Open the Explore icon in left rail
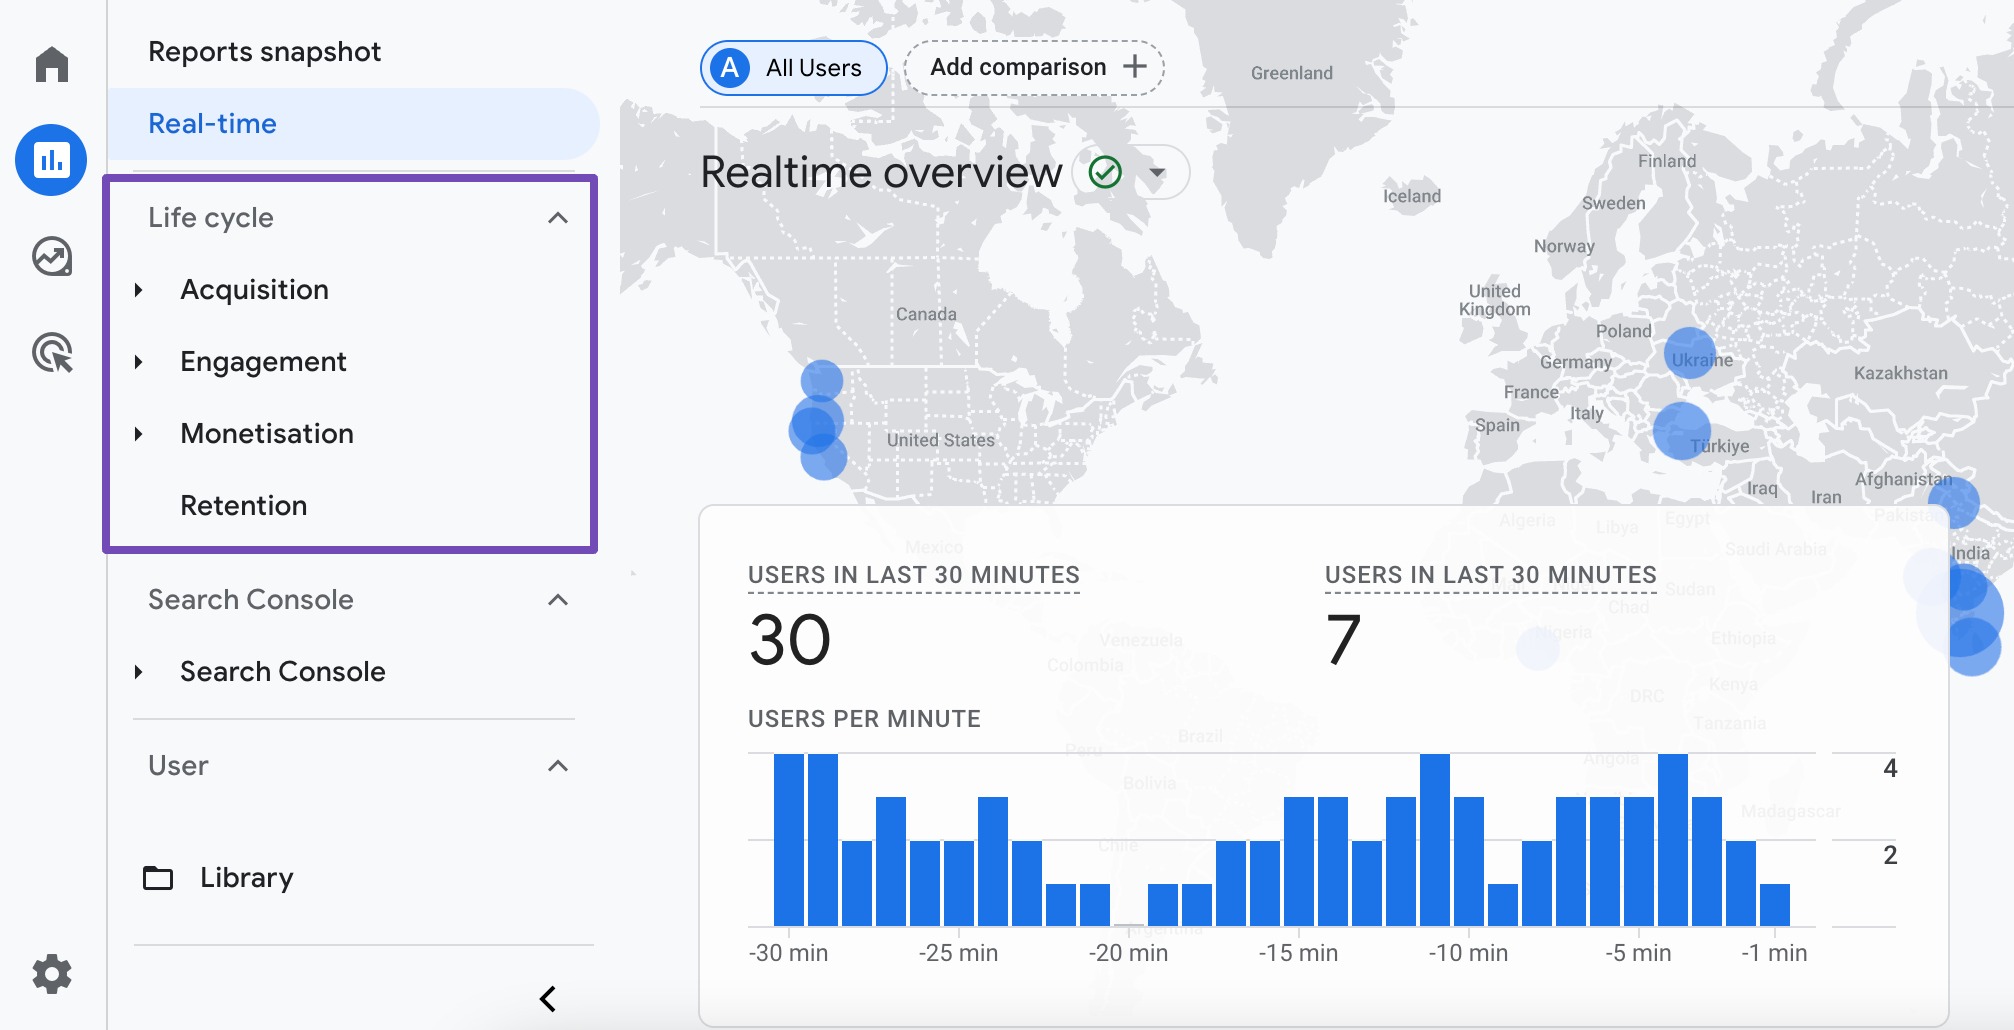 (52, 257)
